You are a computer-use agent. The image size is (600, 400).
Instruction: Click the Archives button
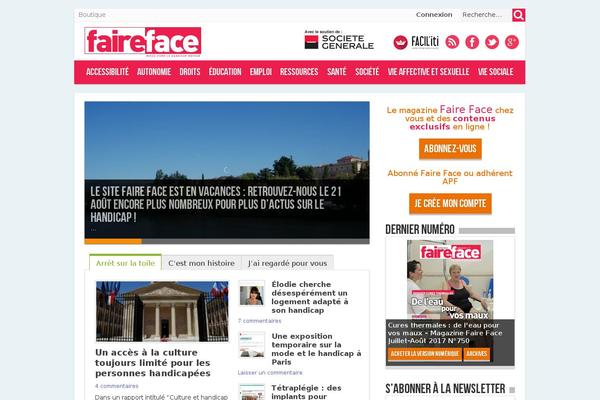click(x=476, y=354)
